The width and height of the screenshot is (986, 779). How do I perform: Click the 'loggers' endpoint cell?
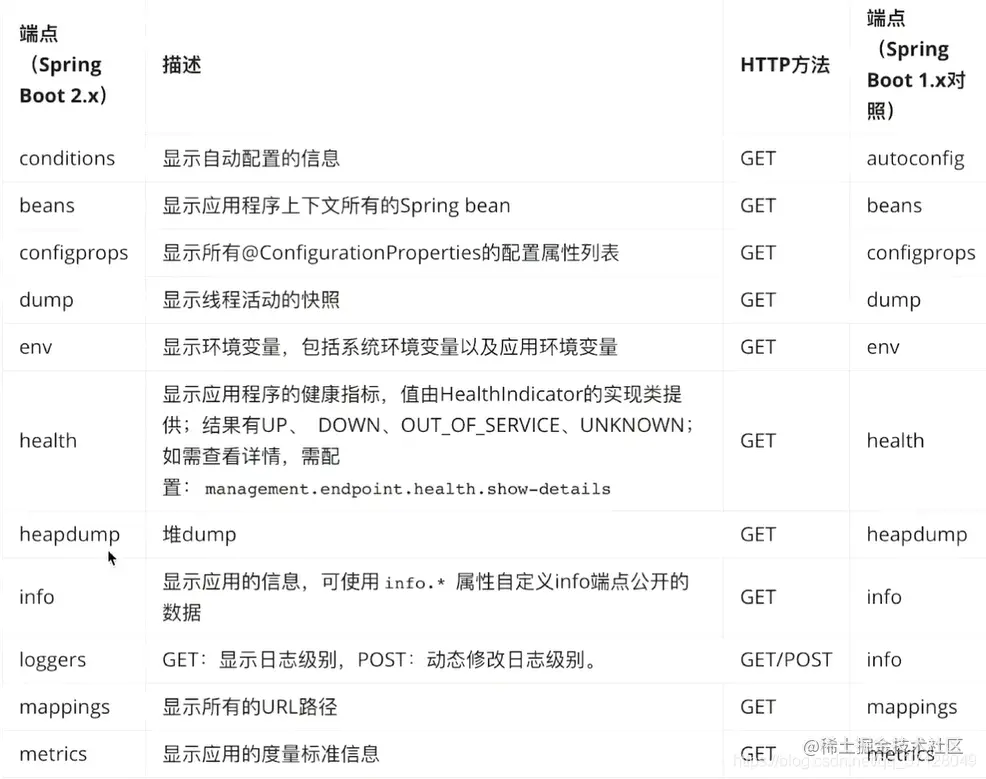(53, 660)
